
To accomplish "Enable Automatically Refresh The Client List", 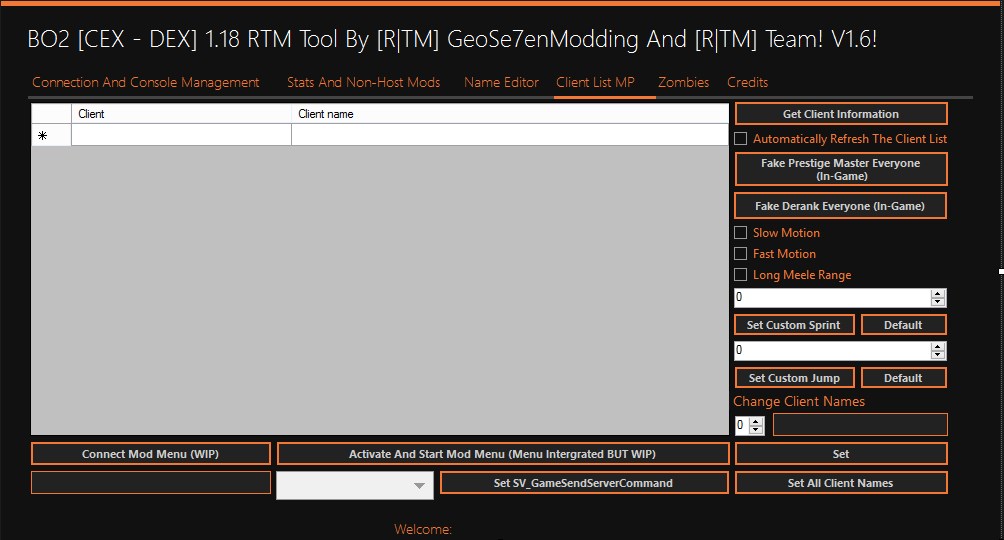I will tap(741, 139).
